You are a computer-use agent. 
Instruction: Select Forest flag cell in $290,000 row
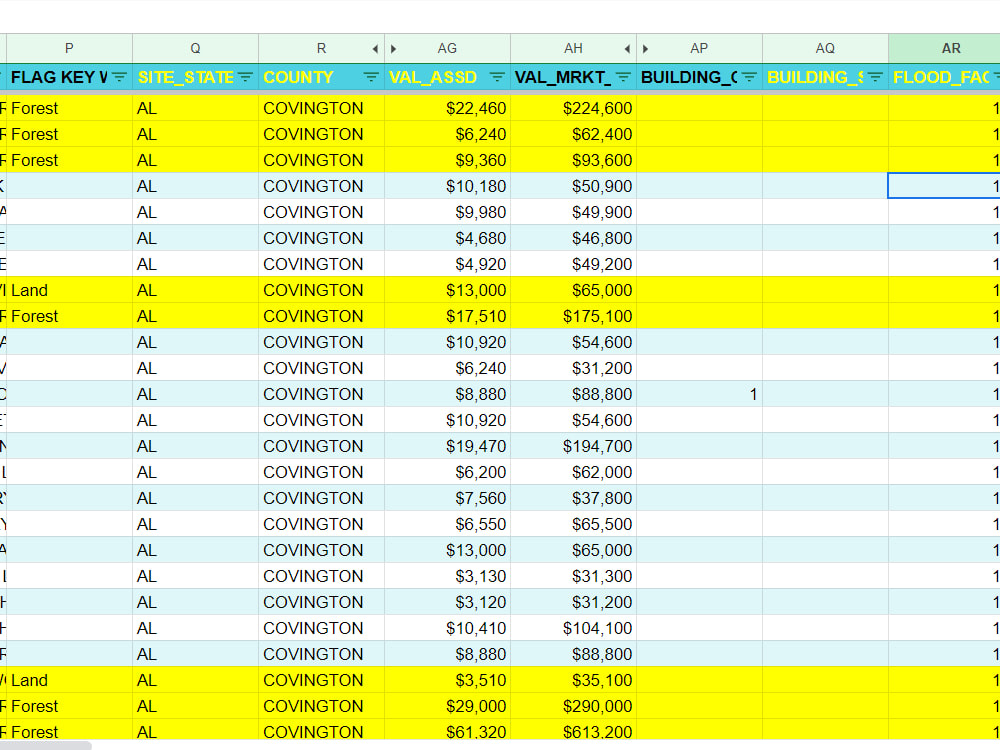[x=69, y=707]
